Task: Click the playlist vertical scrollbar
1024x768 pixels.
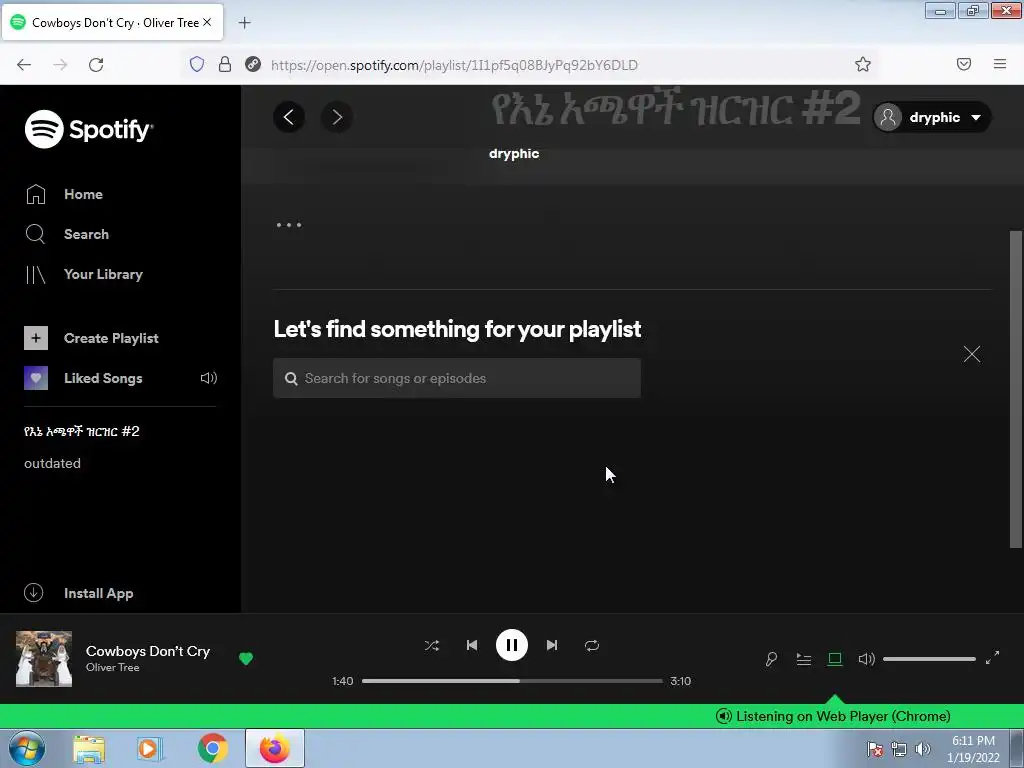Action: [1016, 389]
